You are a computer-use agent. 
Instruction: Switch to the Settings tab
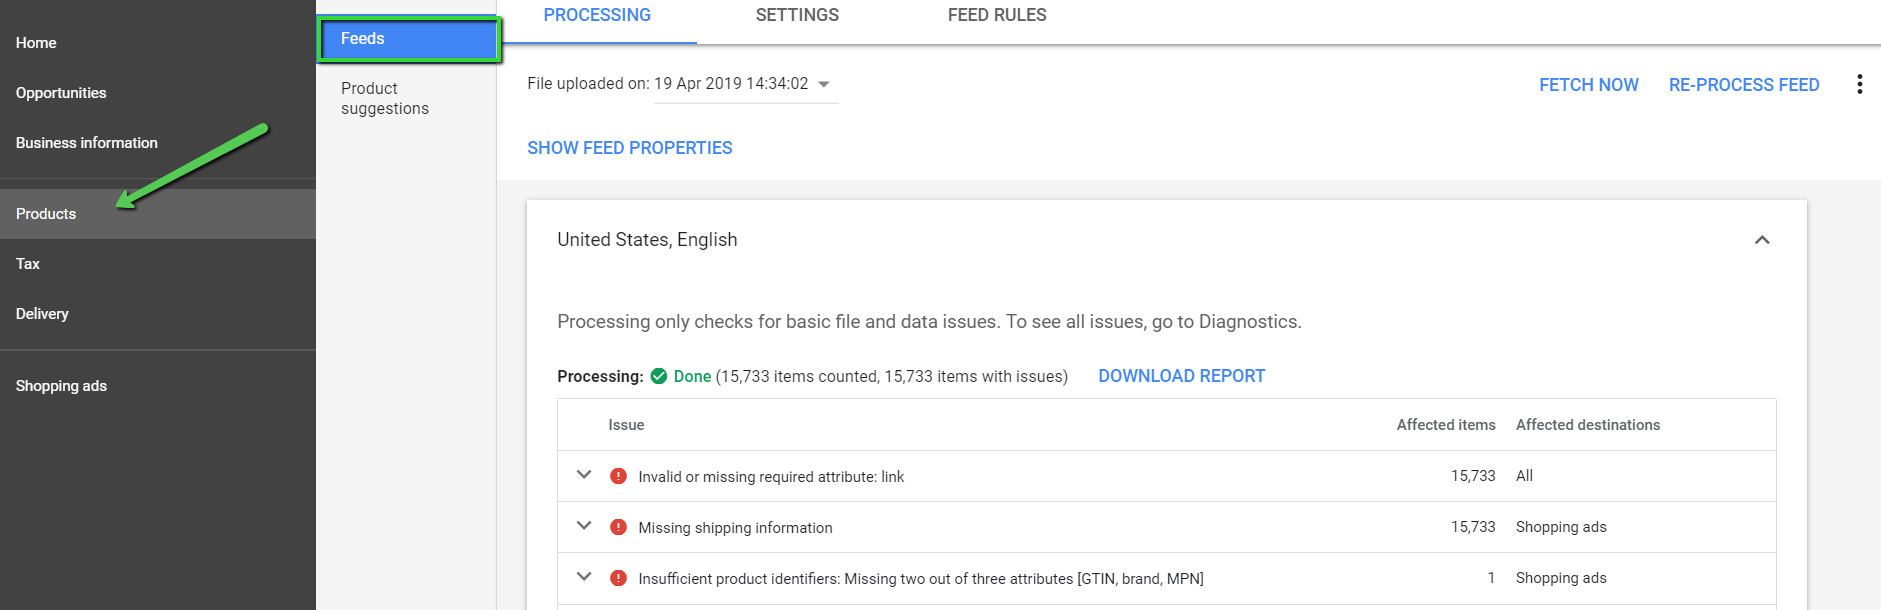point(797,16)
